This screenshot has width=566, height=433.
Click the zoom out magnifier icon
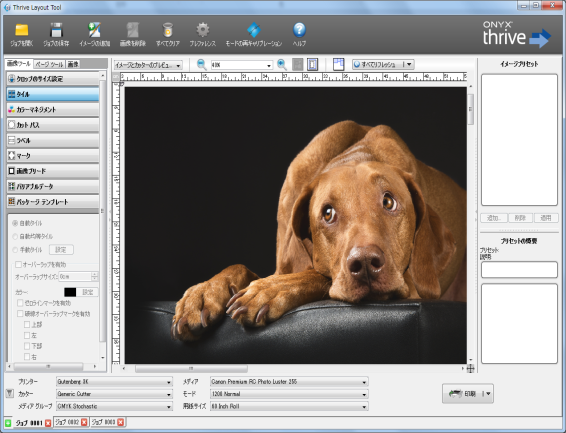click(201, 65)
